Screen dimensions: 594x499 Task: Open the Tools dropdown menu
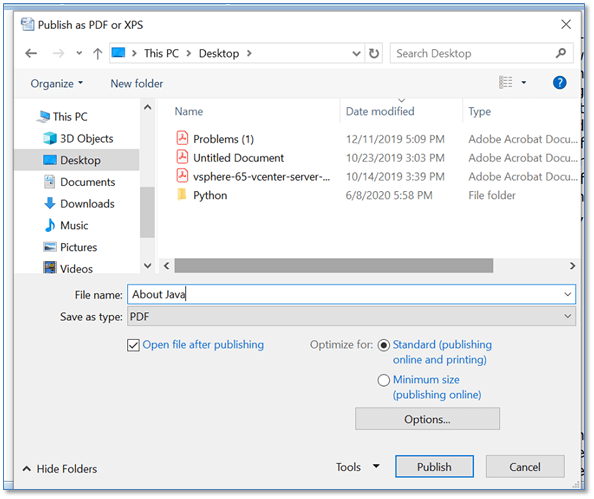click(x=358, y=467)
